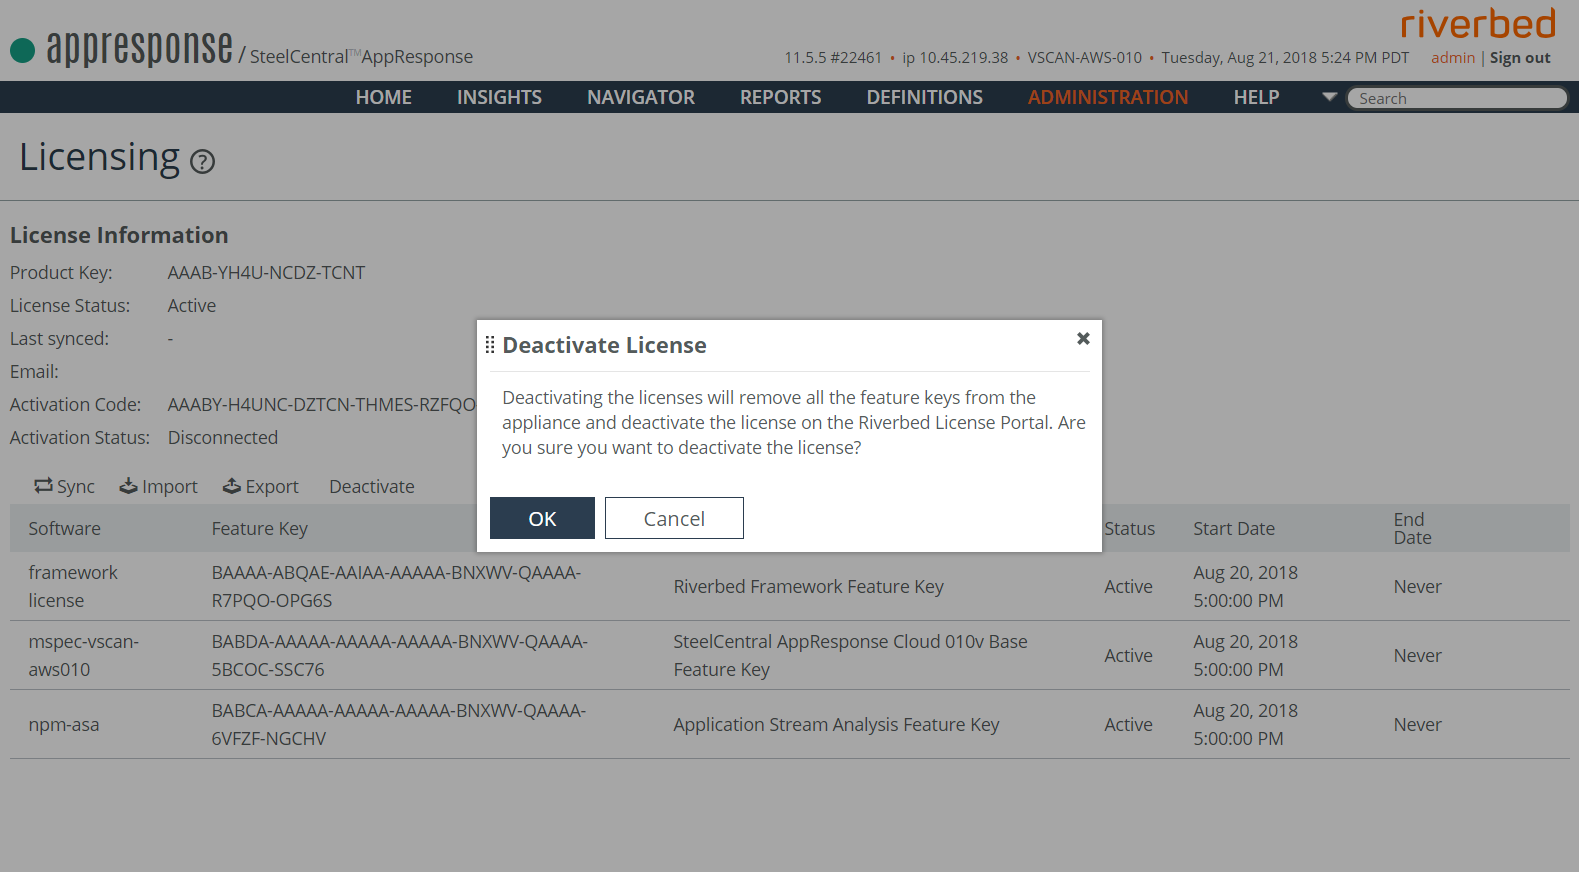
Task: Click the Sign out link
Action: tap(1520, 58)
